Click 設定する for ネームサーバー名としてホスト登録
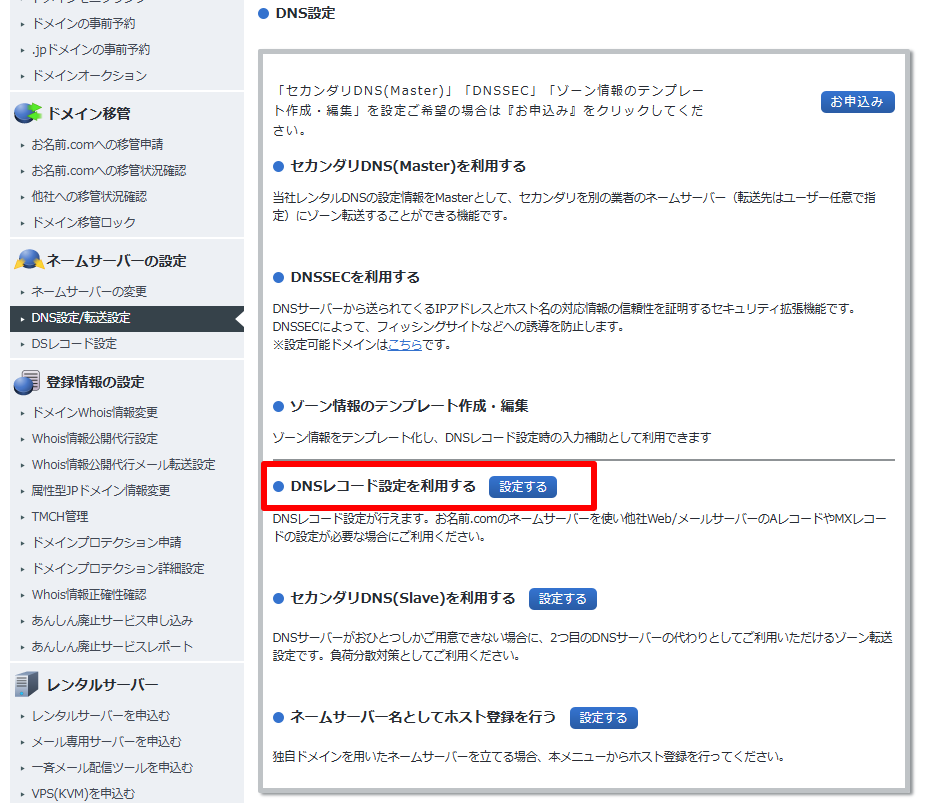The height and width of the screenshot is (803, 930). pos(603,718)
